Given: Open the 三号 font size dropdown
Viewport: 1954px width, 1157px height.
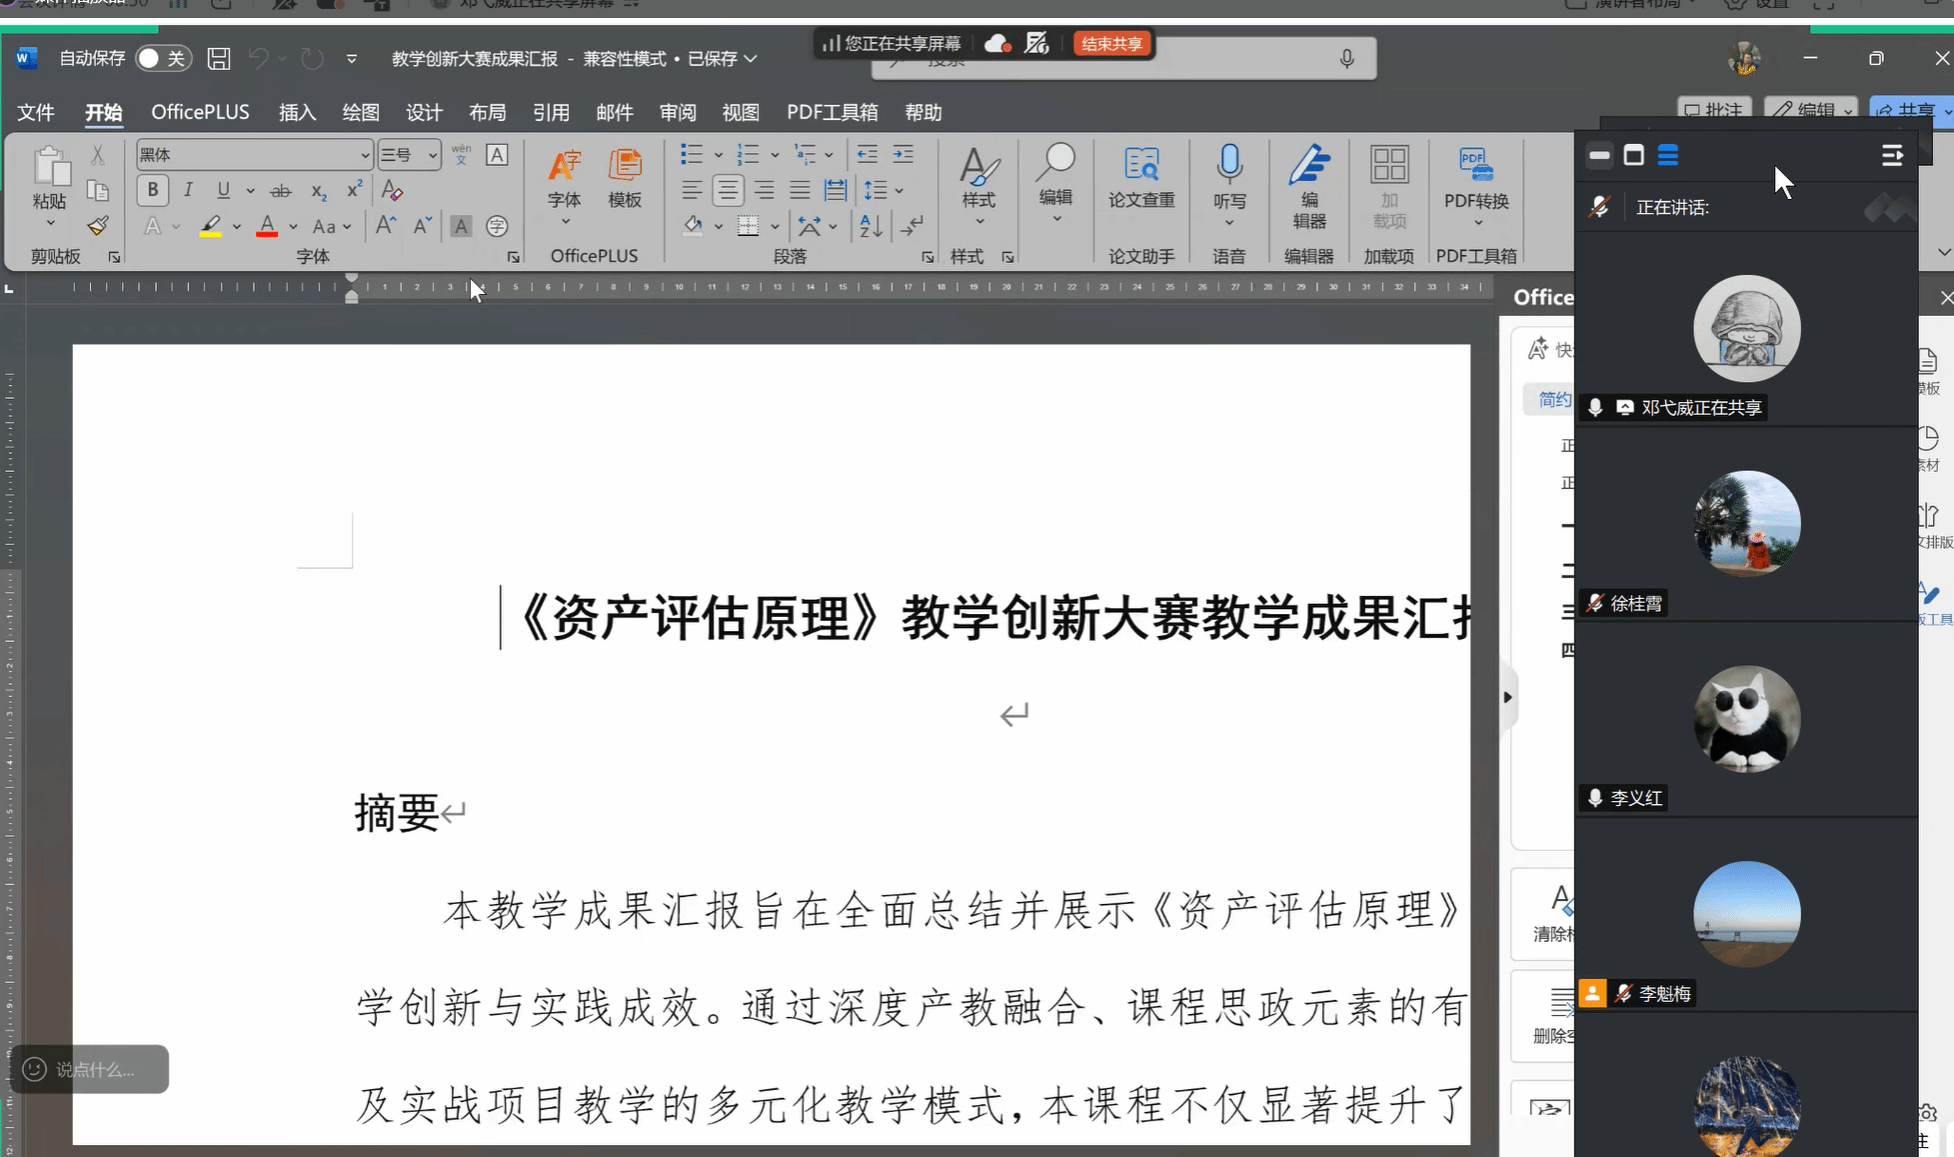Looking at the screenshot, I should (x=433, y=155).
